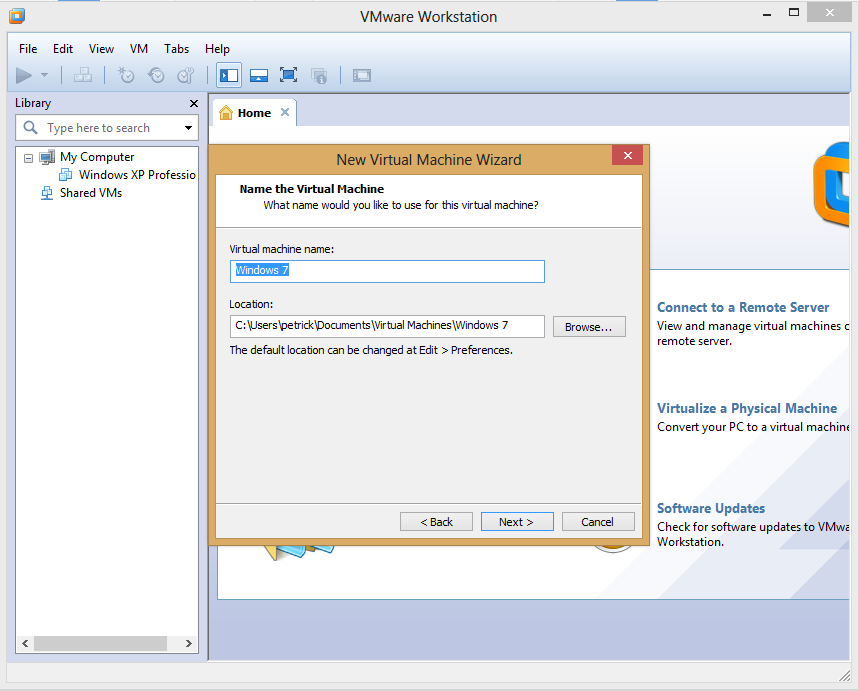Click the Shared VMs icon
This screenshot has width=859, height=691.
click(x=47, y=193)
